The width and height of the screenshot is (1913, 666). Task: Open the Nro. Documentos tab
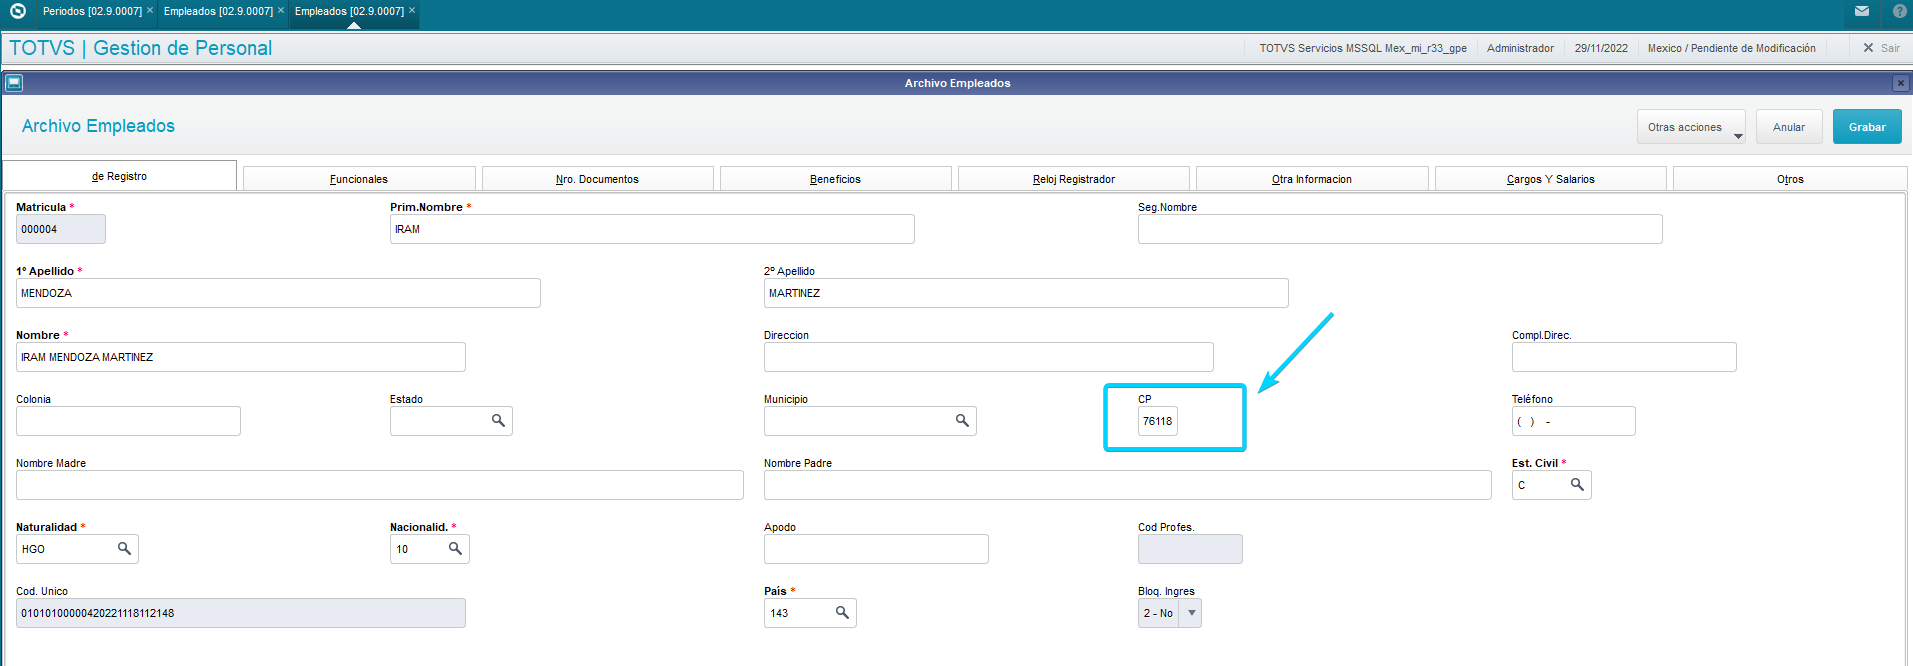(x=597, y=179)
